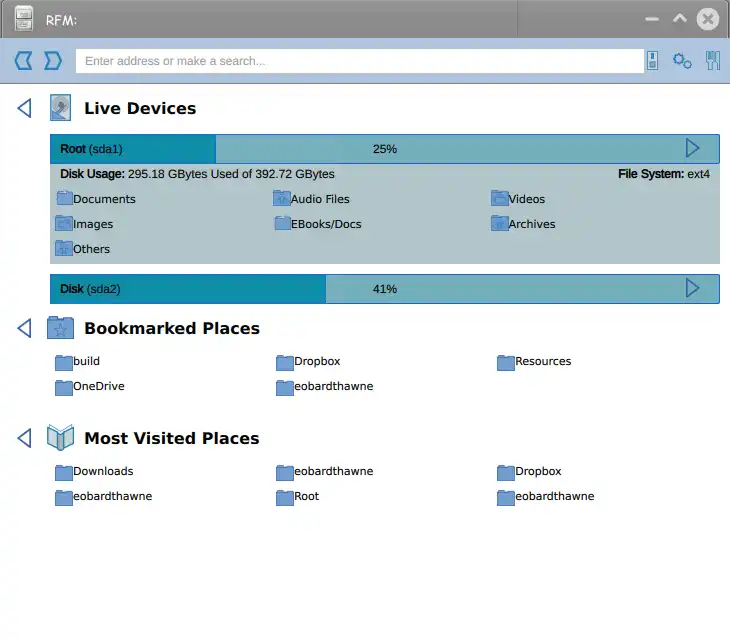Open the Others category

(82, 249)
